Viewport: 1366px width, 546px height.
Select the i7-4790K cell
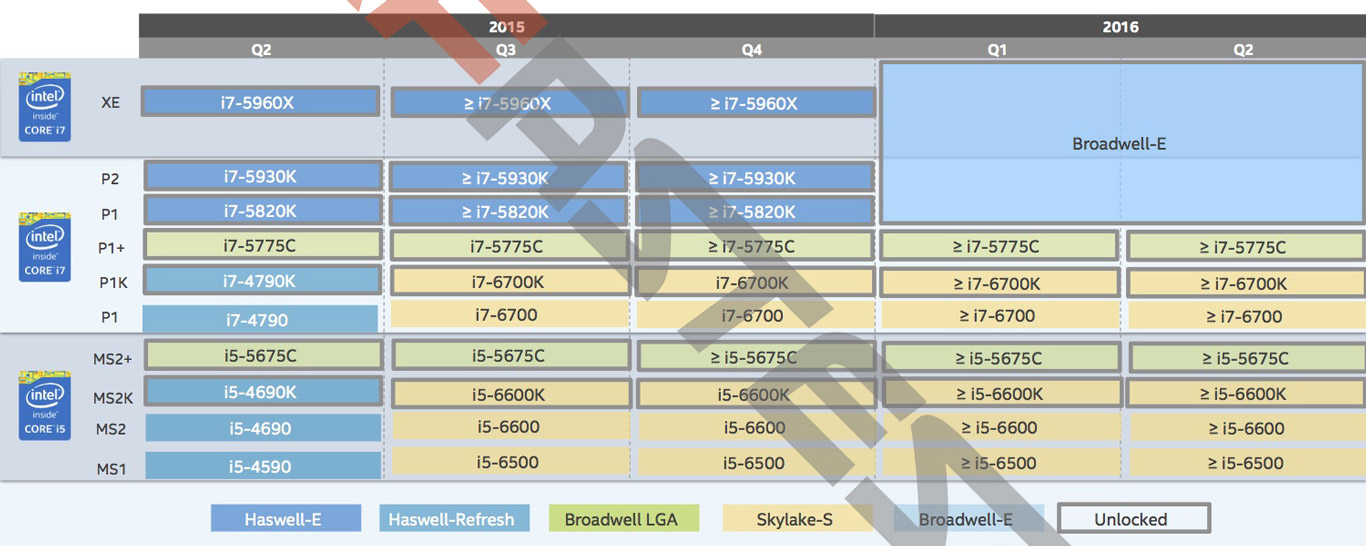tap(263, 280)
